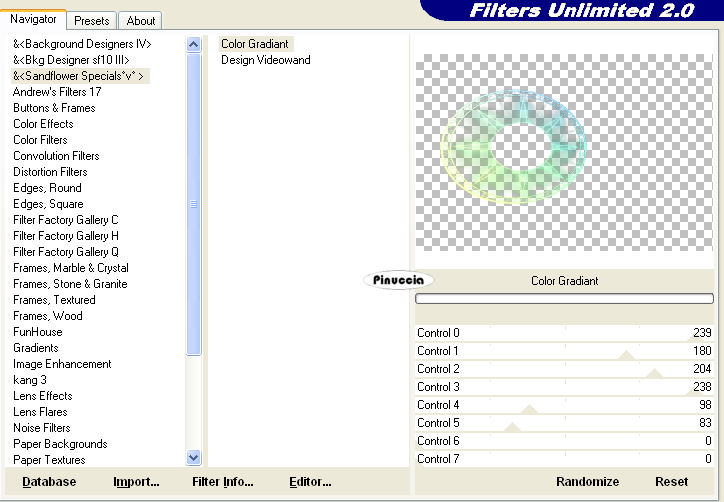
Task: Open the Editor... button
Action: pos(310,482)
